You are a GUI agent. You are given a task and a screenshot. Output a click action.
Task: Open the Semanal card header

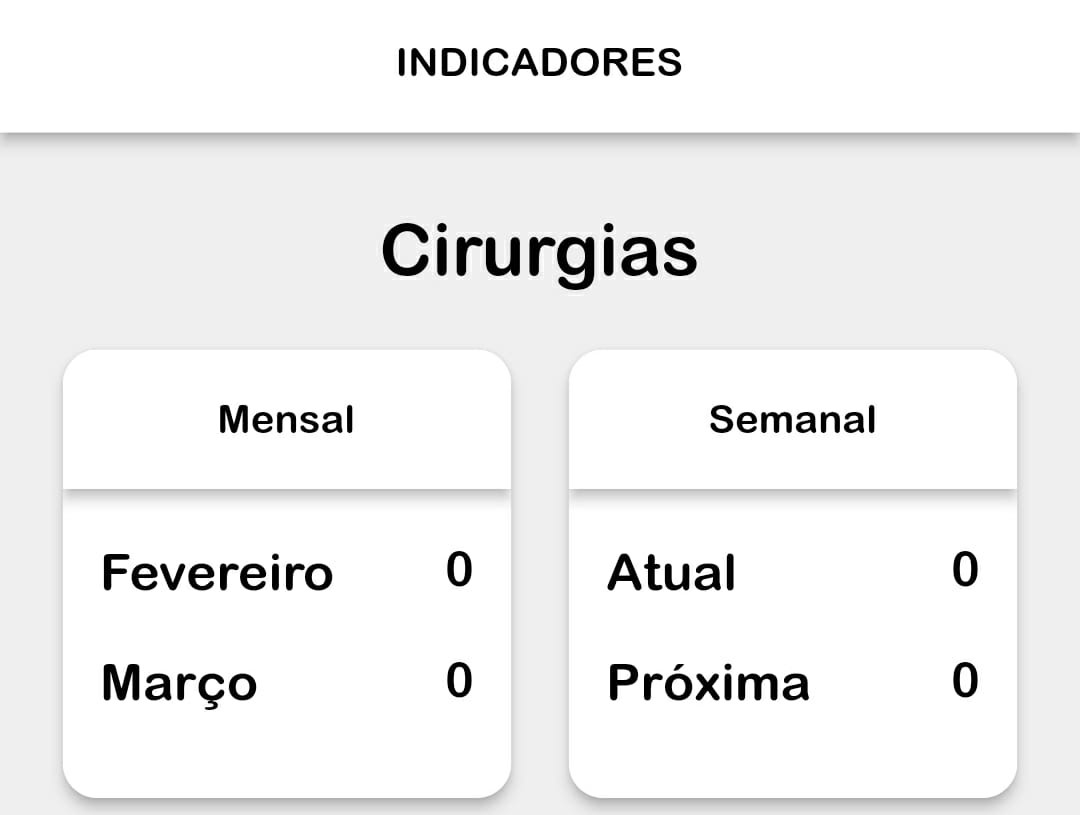(x=792, y=420)
